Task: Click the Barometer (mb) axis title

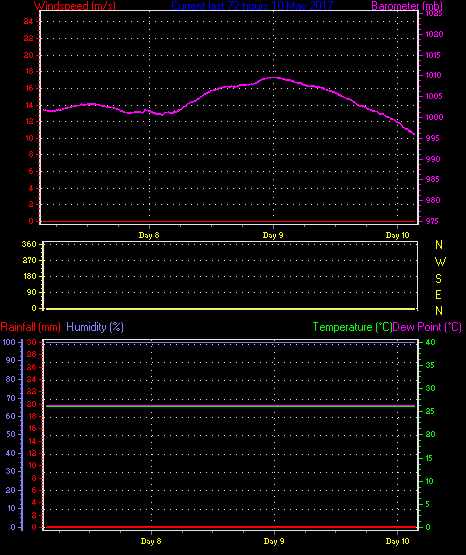Action: pos(407,6)
